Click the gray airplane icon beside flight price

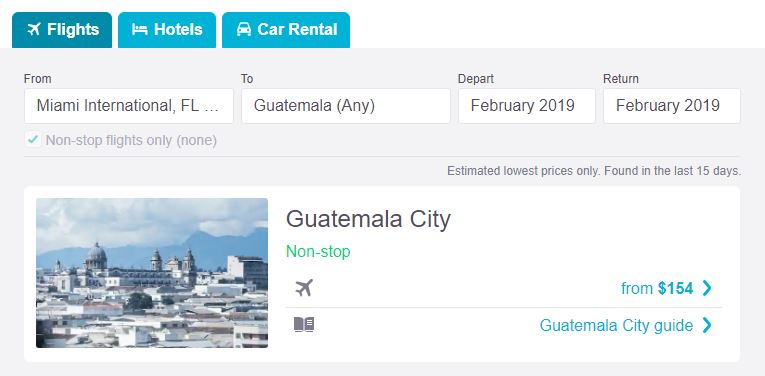point(303,288)
